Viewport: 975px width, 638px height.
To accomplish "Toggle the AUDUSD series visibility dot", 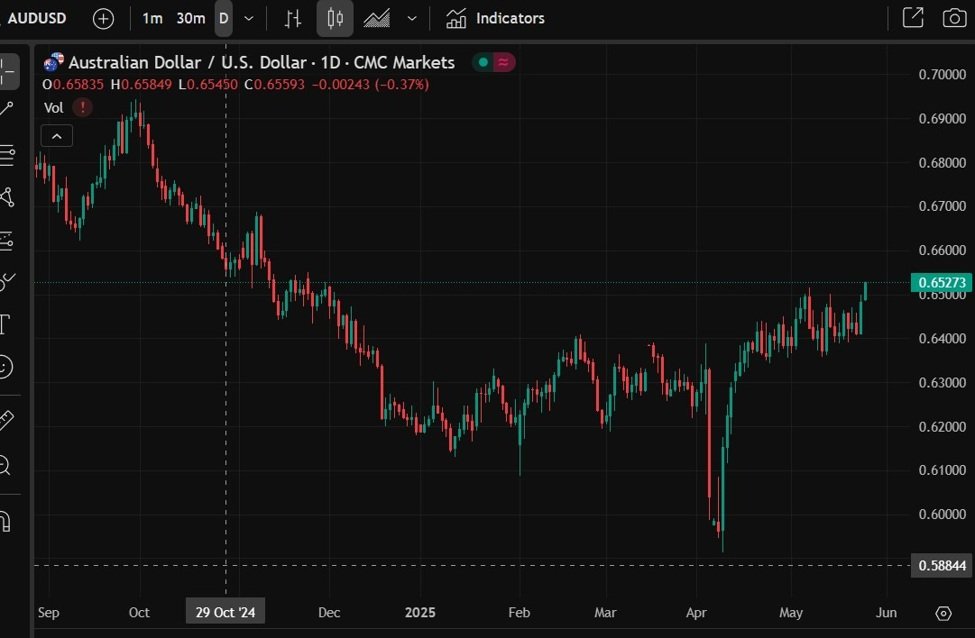I will [485, 62].
